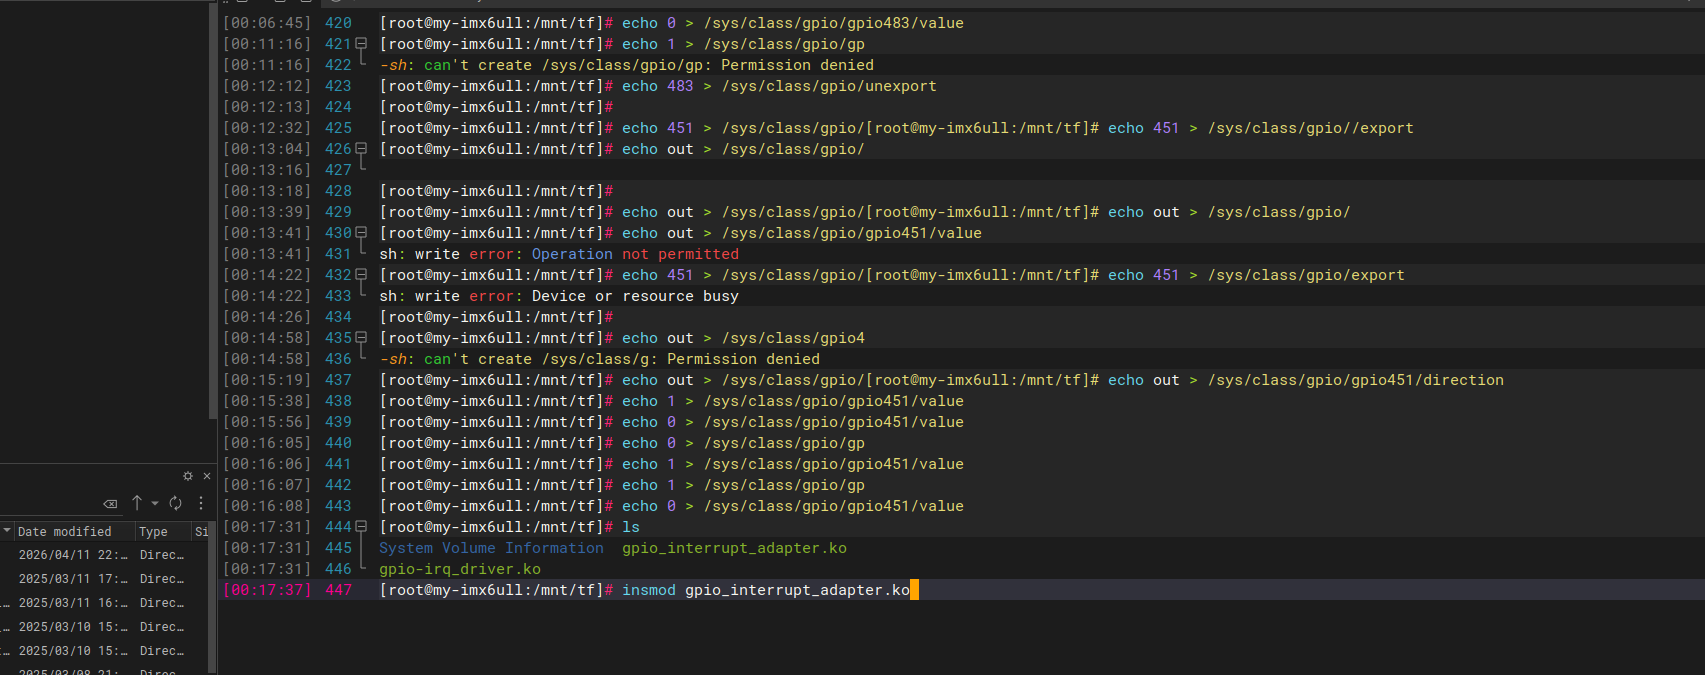Click line number 447

(338, 590)
